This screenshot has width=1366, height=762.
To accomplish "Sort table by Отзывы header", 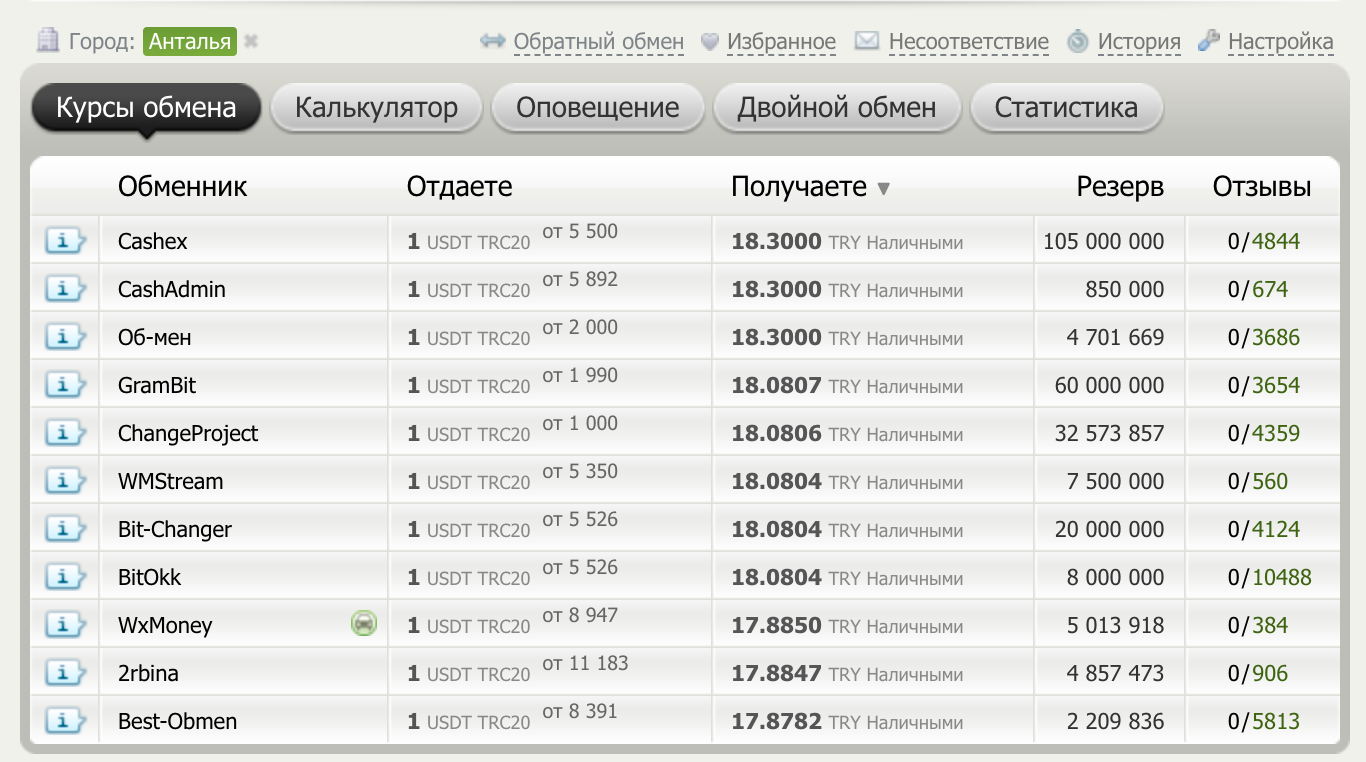I will click(1262, 186).
